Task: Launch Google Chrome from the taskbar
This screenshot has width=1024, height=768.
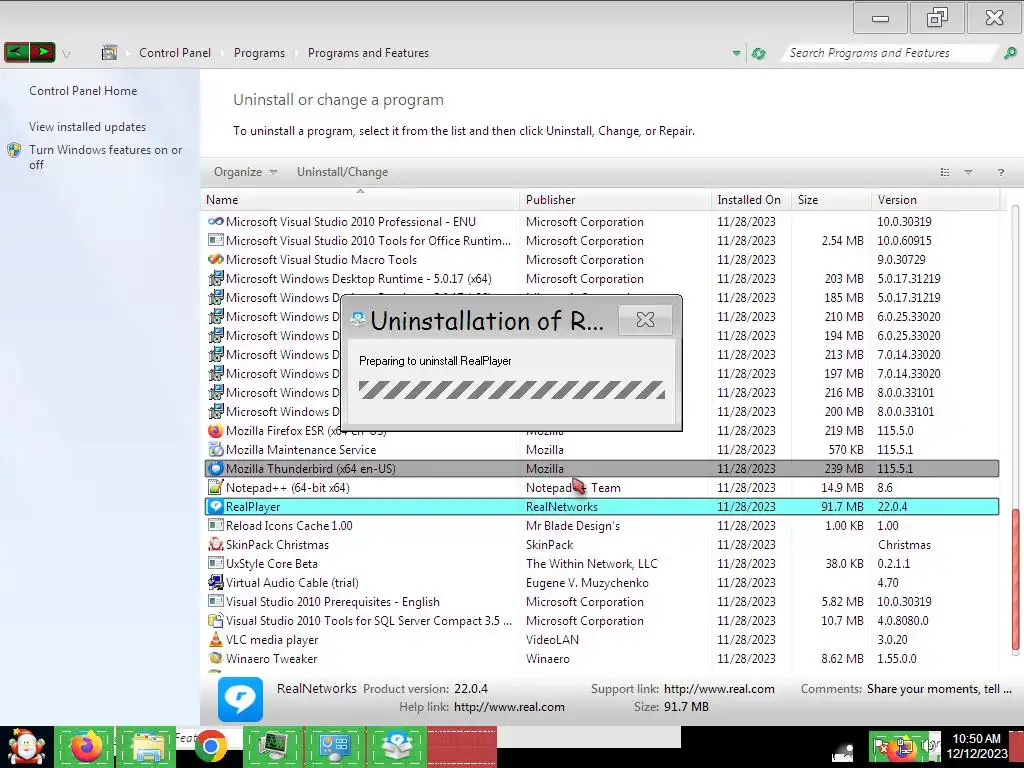Action: coord(210,746)
